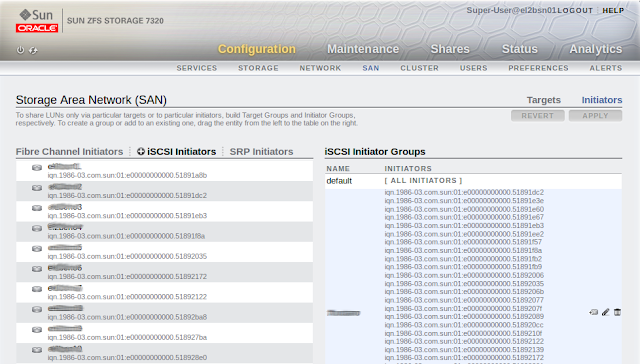Switch to the Initiators view
Screen dimensions: 640x364
coord(602,100)
